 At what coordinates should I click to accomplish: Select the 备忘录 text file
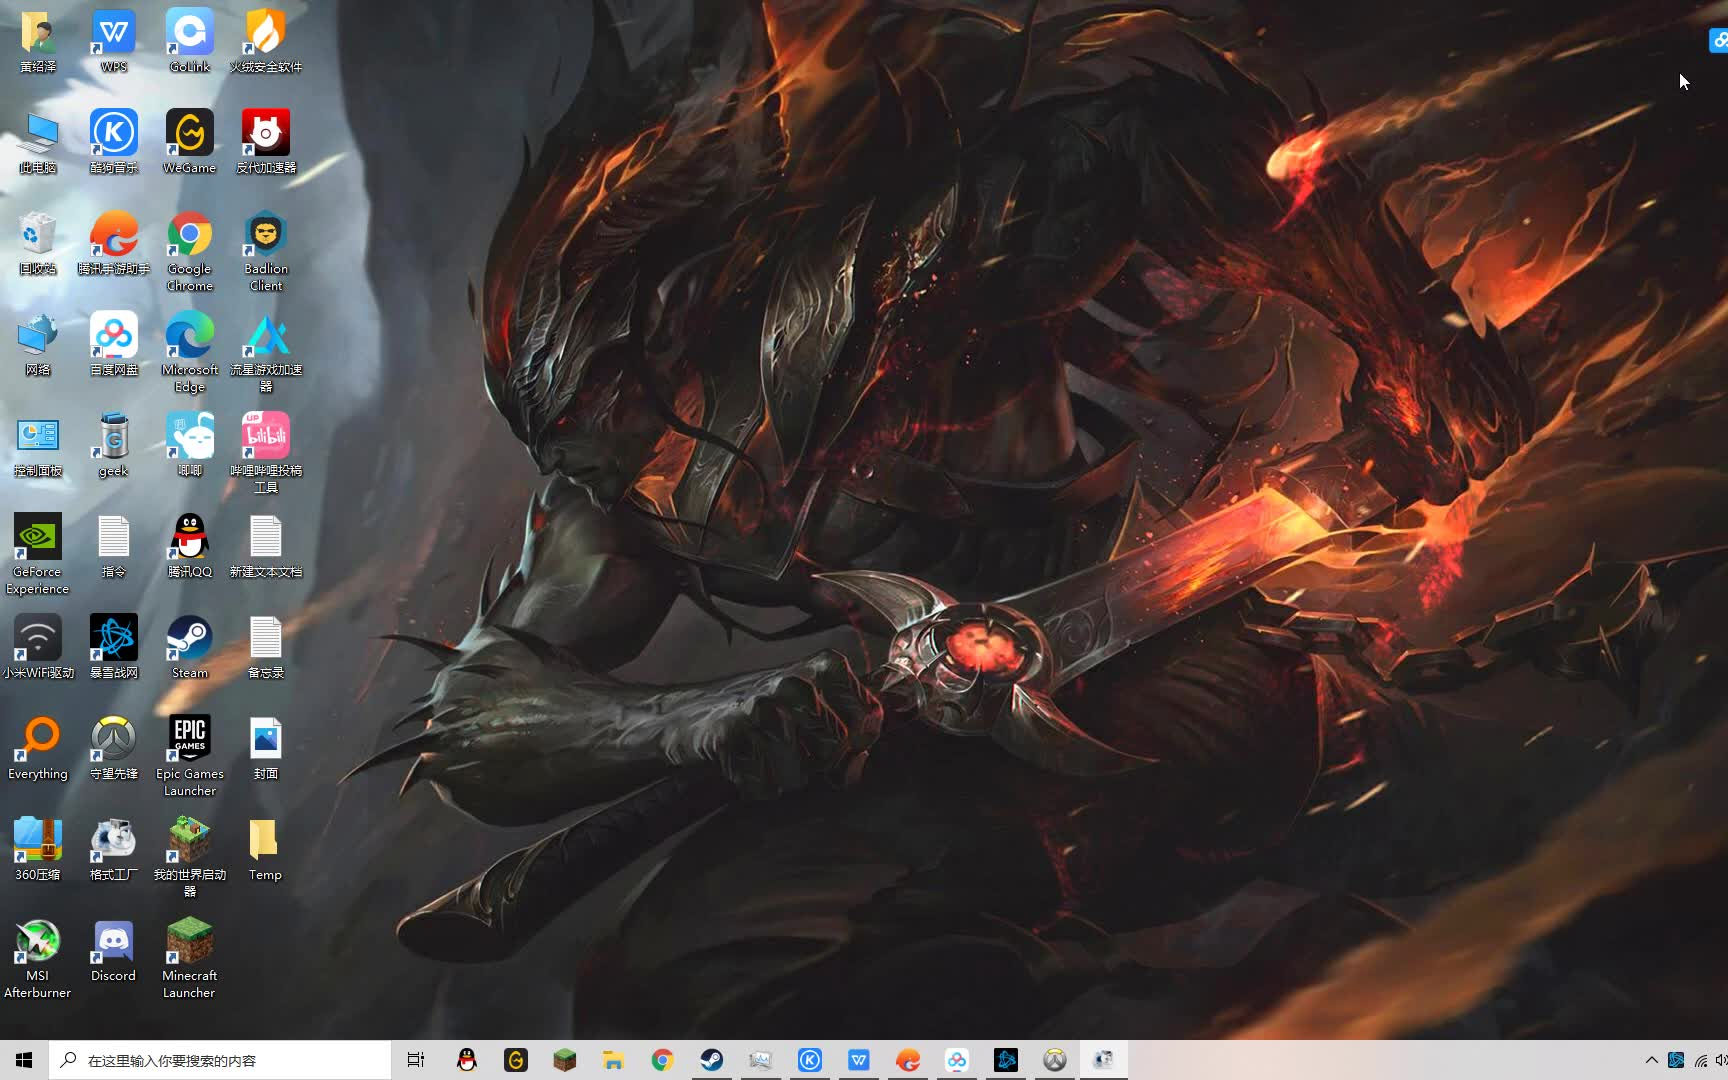[265, 647]
